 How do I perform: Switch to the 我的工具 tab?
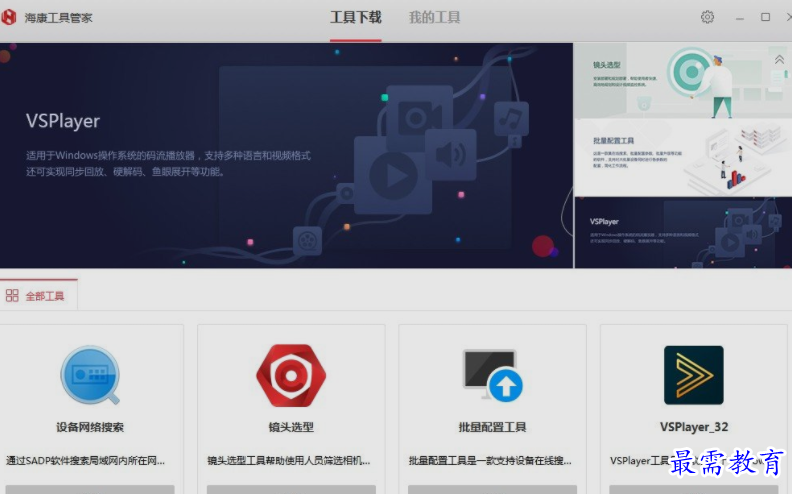(434, 17)
